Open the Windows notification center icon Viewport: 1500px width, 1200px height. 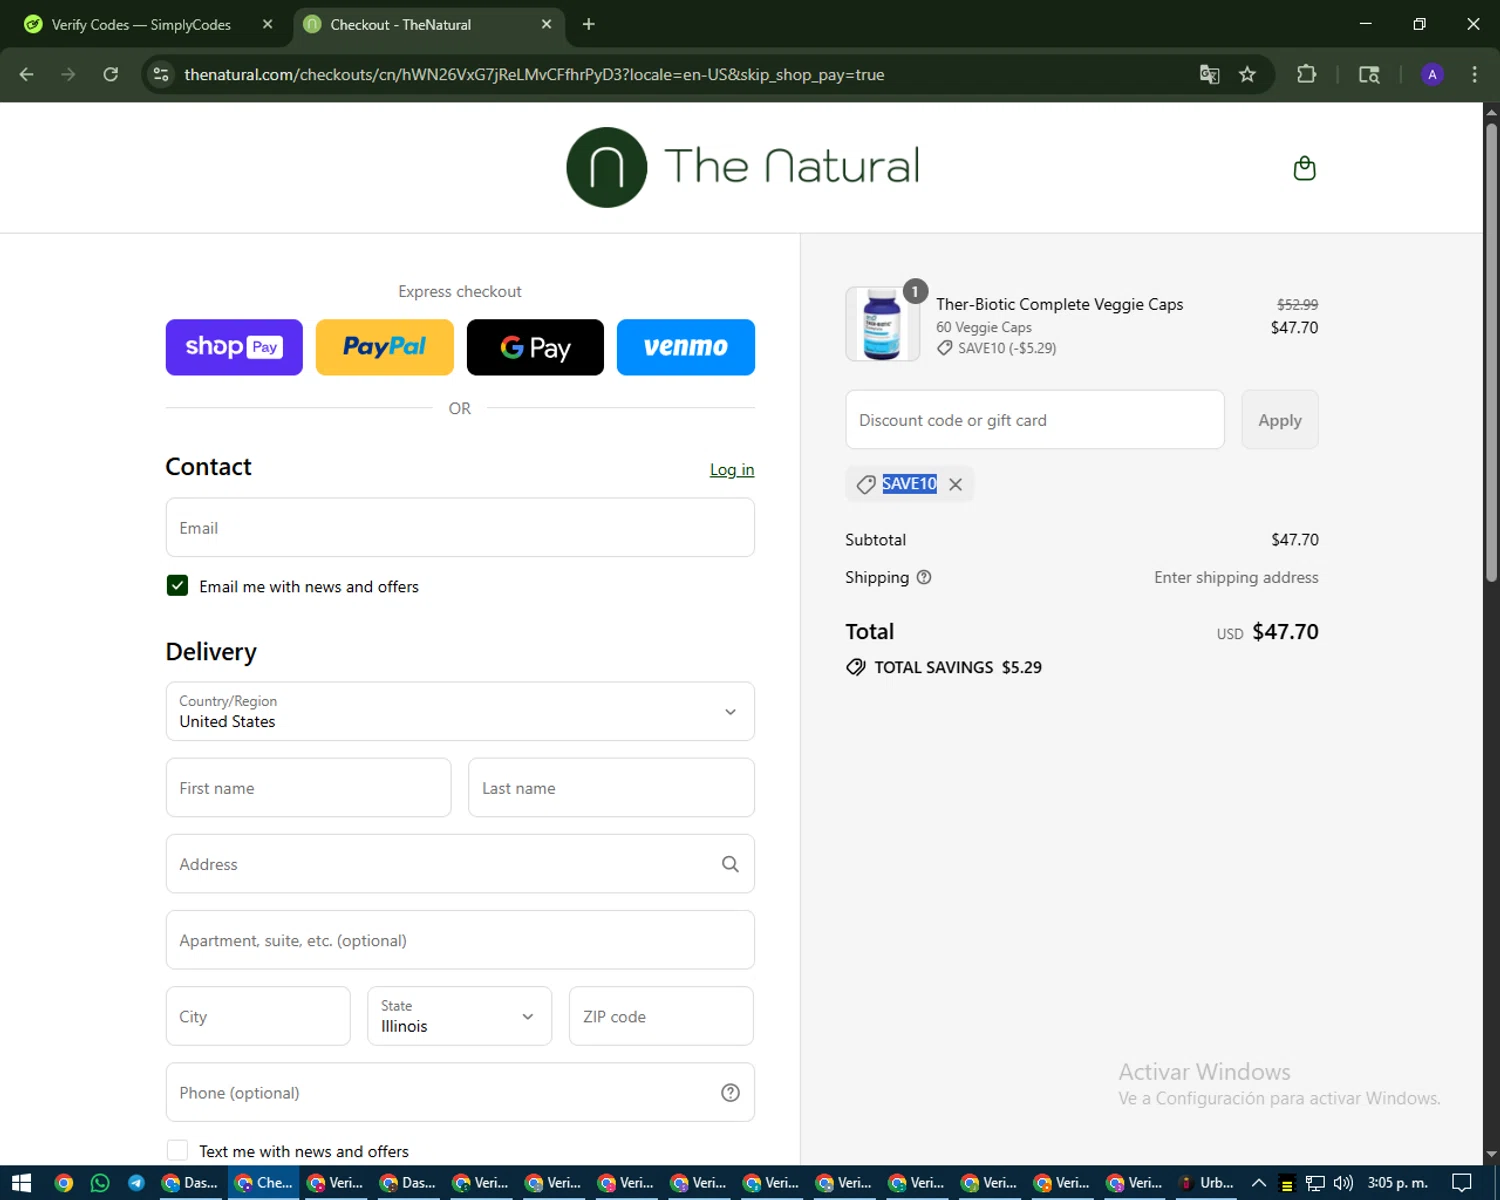pyautogui.click(x=1461, y=1183)
